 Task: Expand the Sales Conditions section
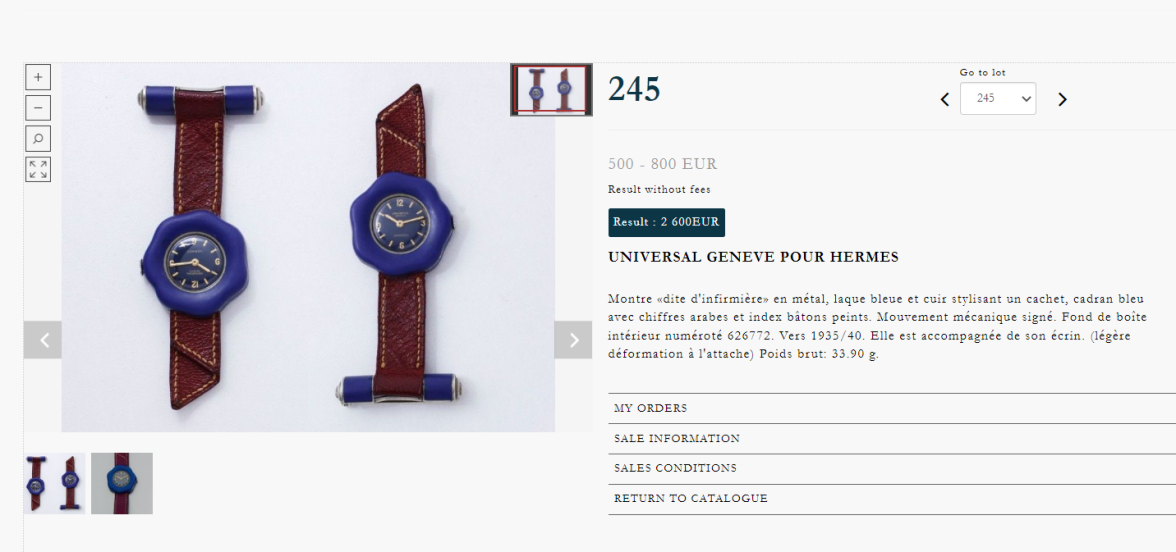[x=892, y=469]
